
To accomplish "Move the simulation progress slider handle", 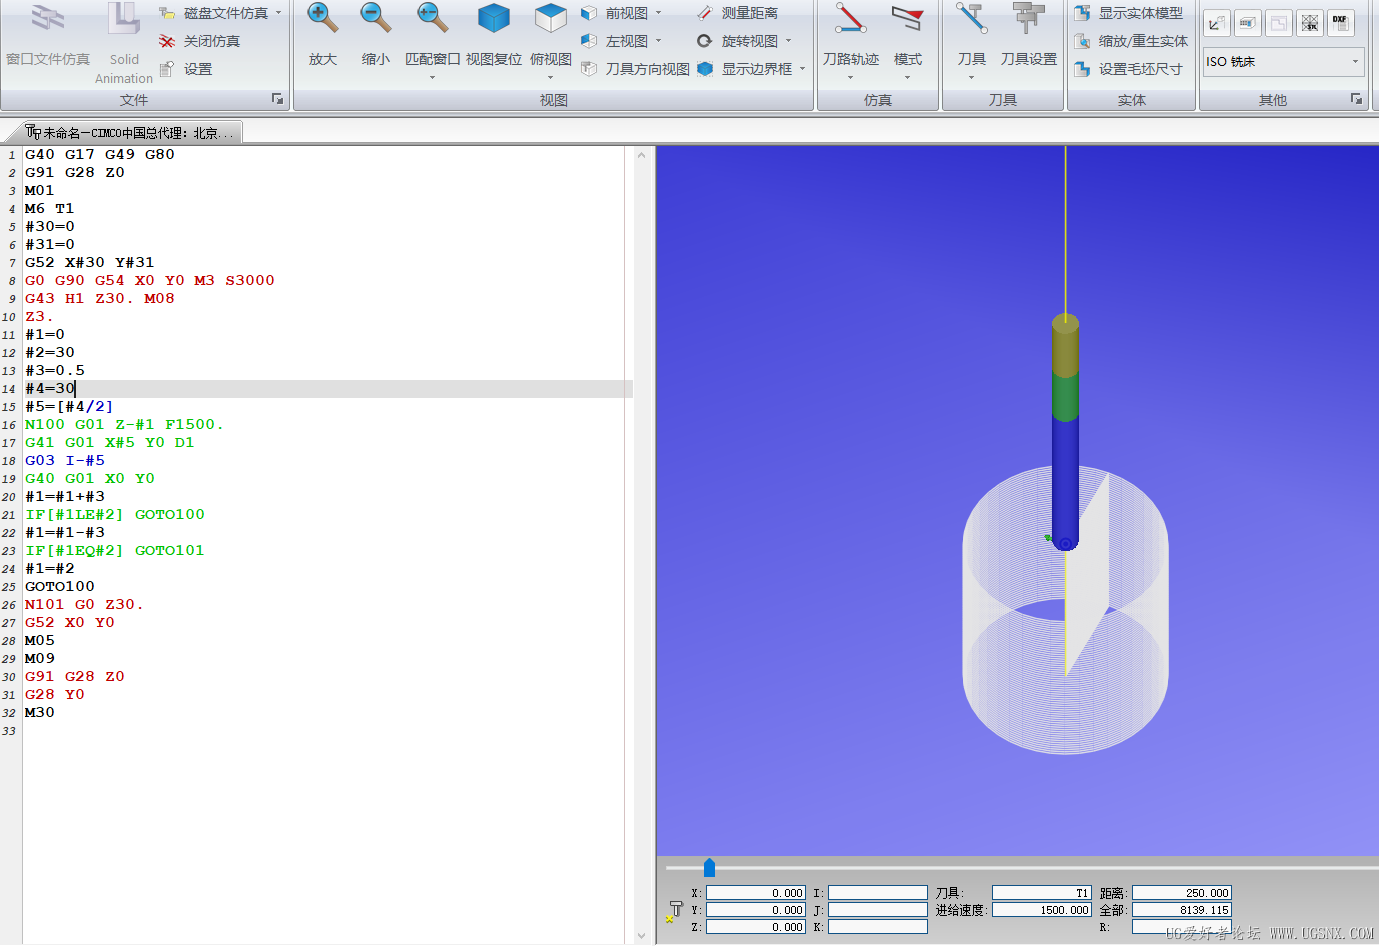I will point(709,867).
